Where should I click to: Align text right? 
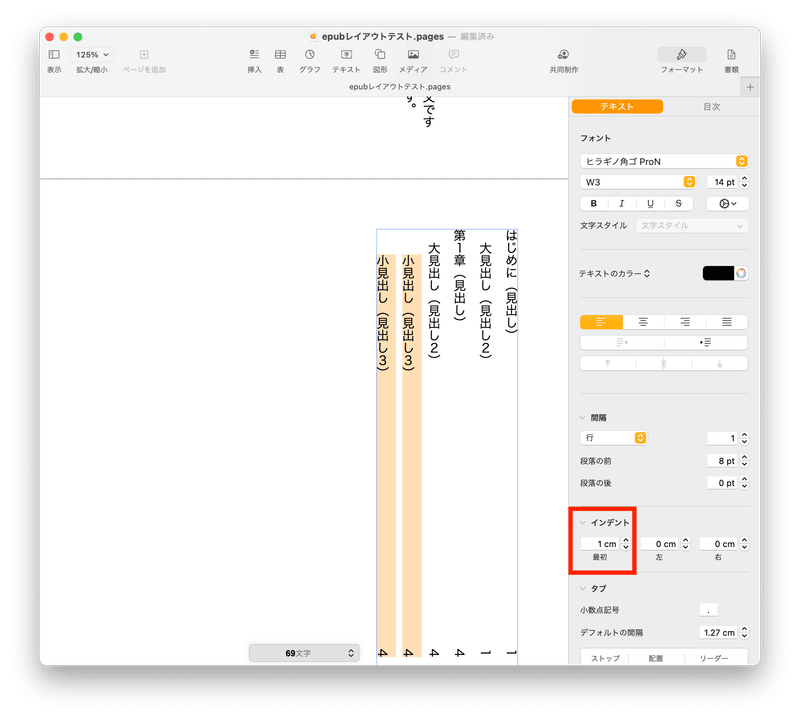coord(685,322)
